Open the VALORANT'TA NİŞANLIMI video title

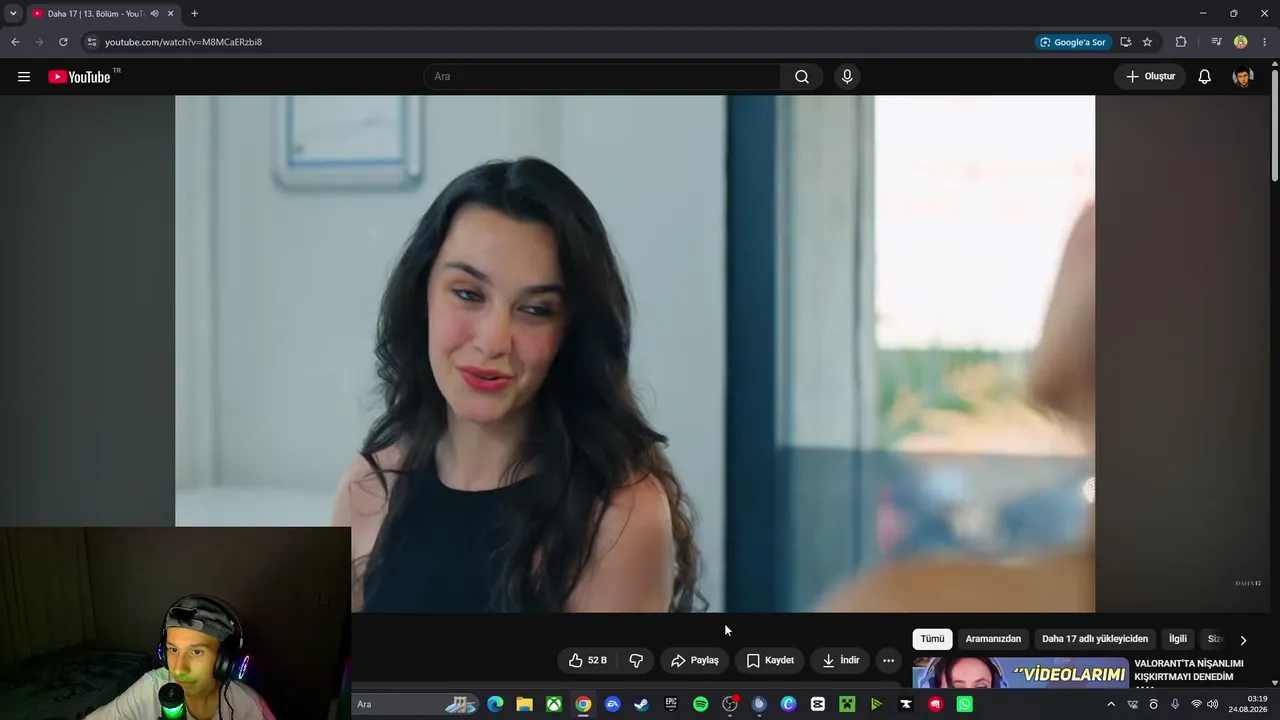coord(1189,670)
